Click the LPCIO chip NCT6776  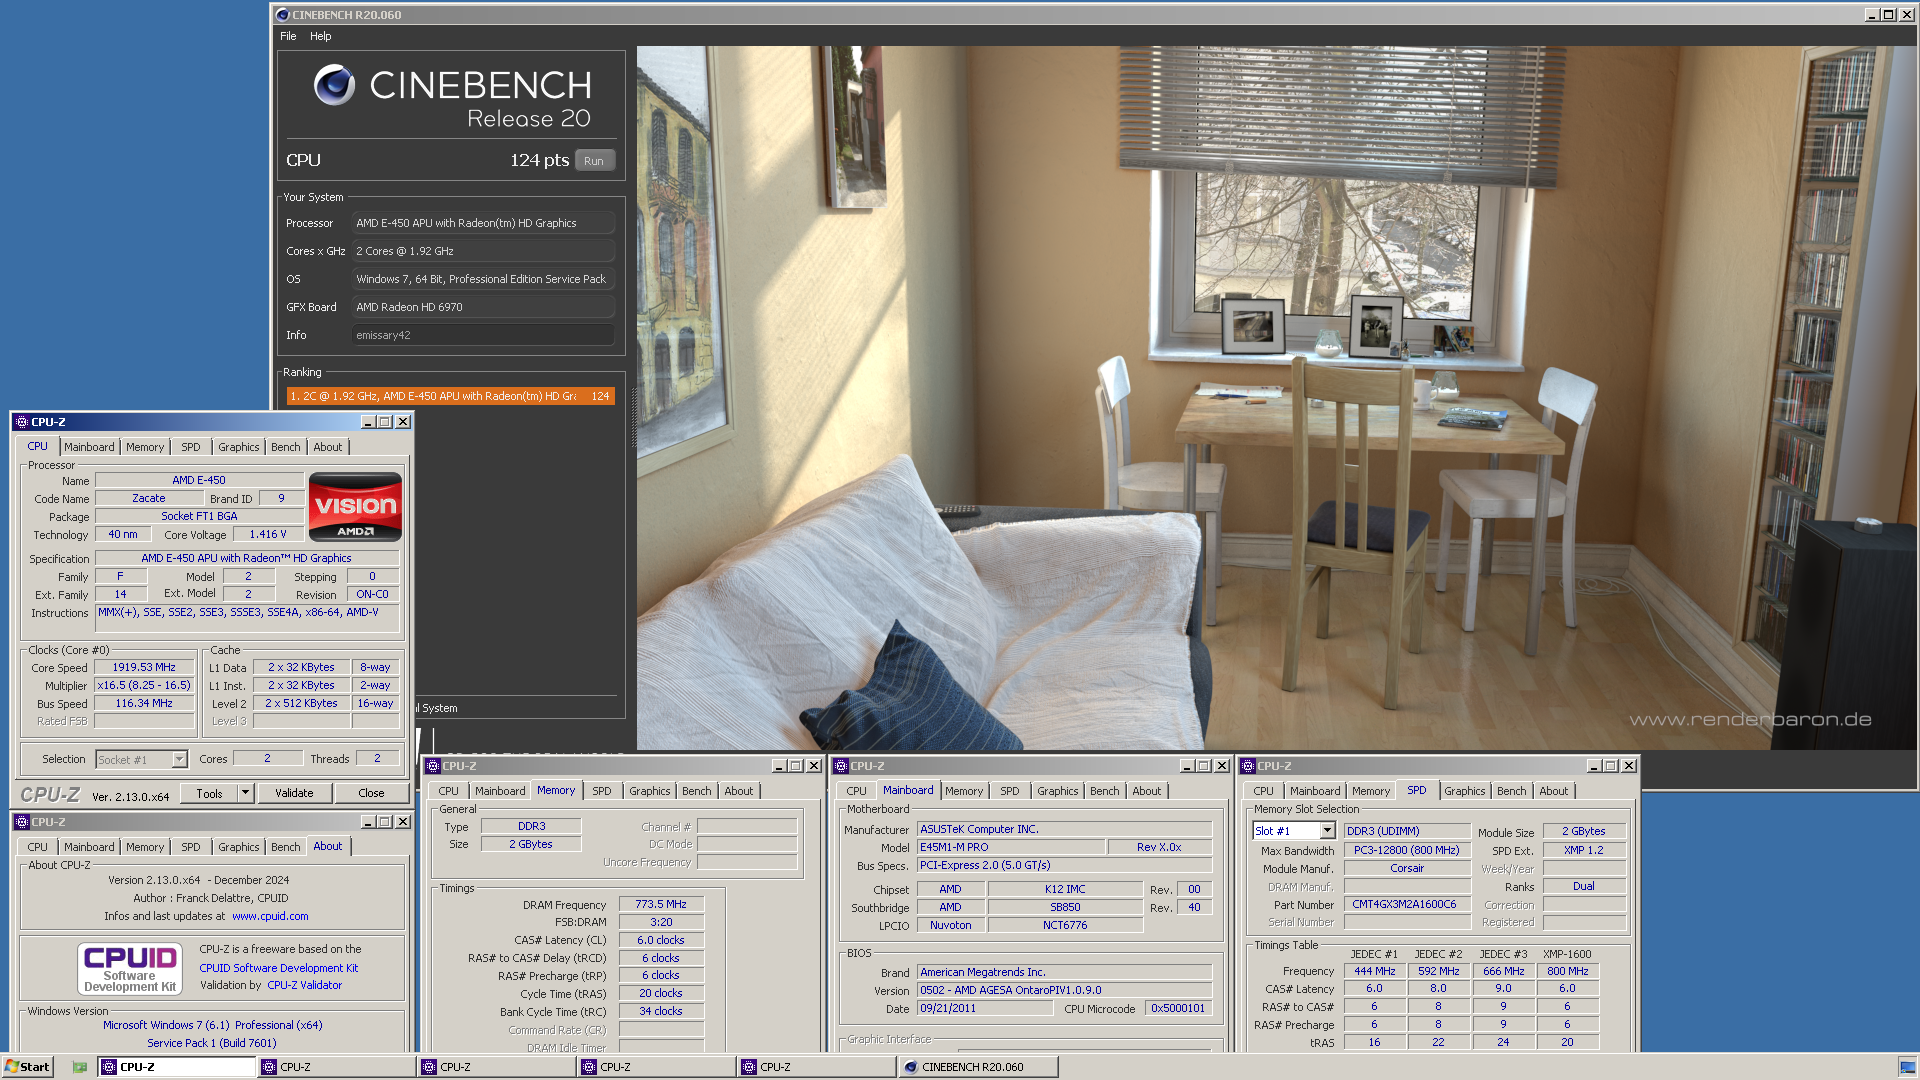tap(1064, 925)
